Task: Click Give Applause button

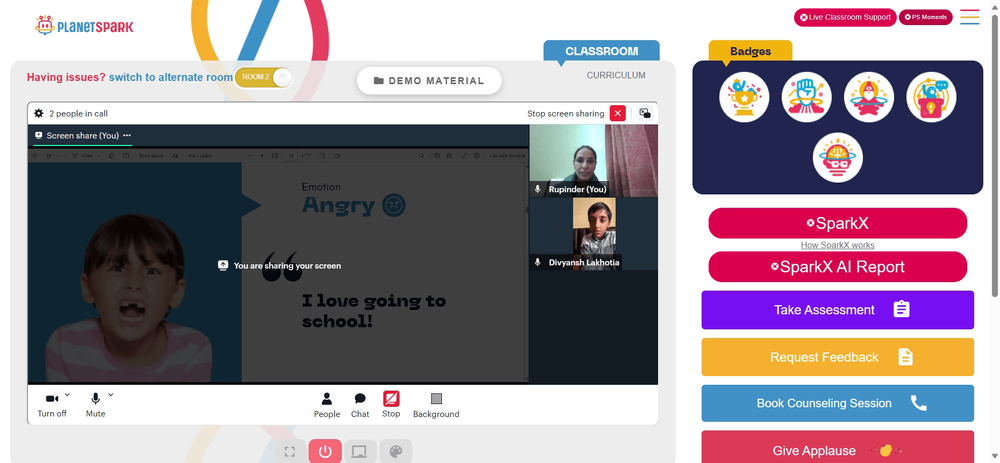Action: point(837,447)
